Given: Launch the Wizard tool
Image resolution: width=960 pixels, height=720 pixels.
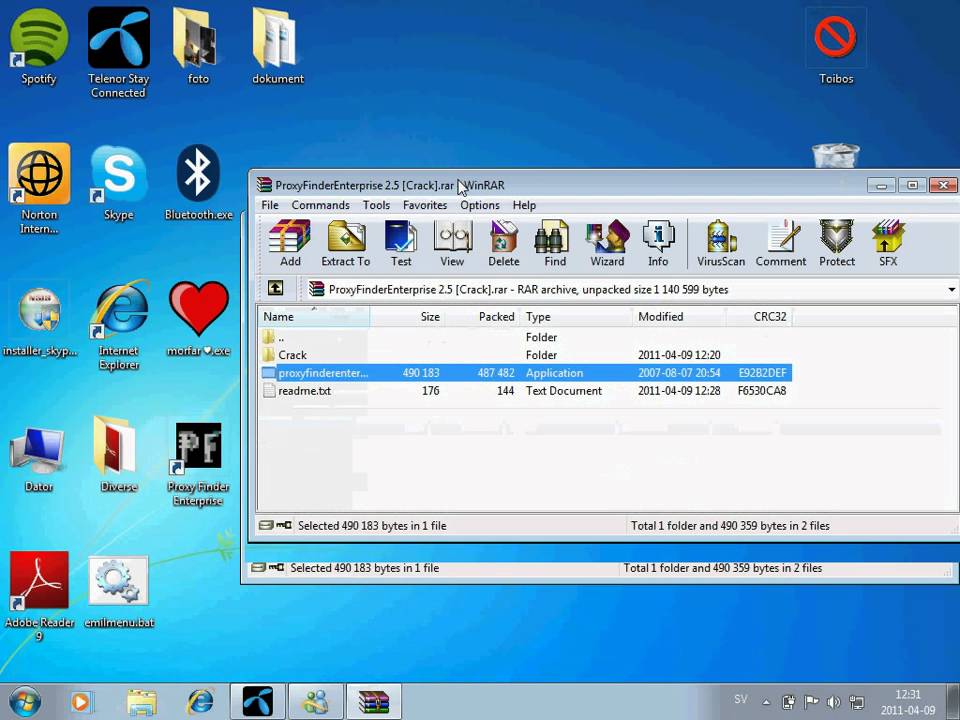Looking at the screenshot, I should click(x=607, y=244).
